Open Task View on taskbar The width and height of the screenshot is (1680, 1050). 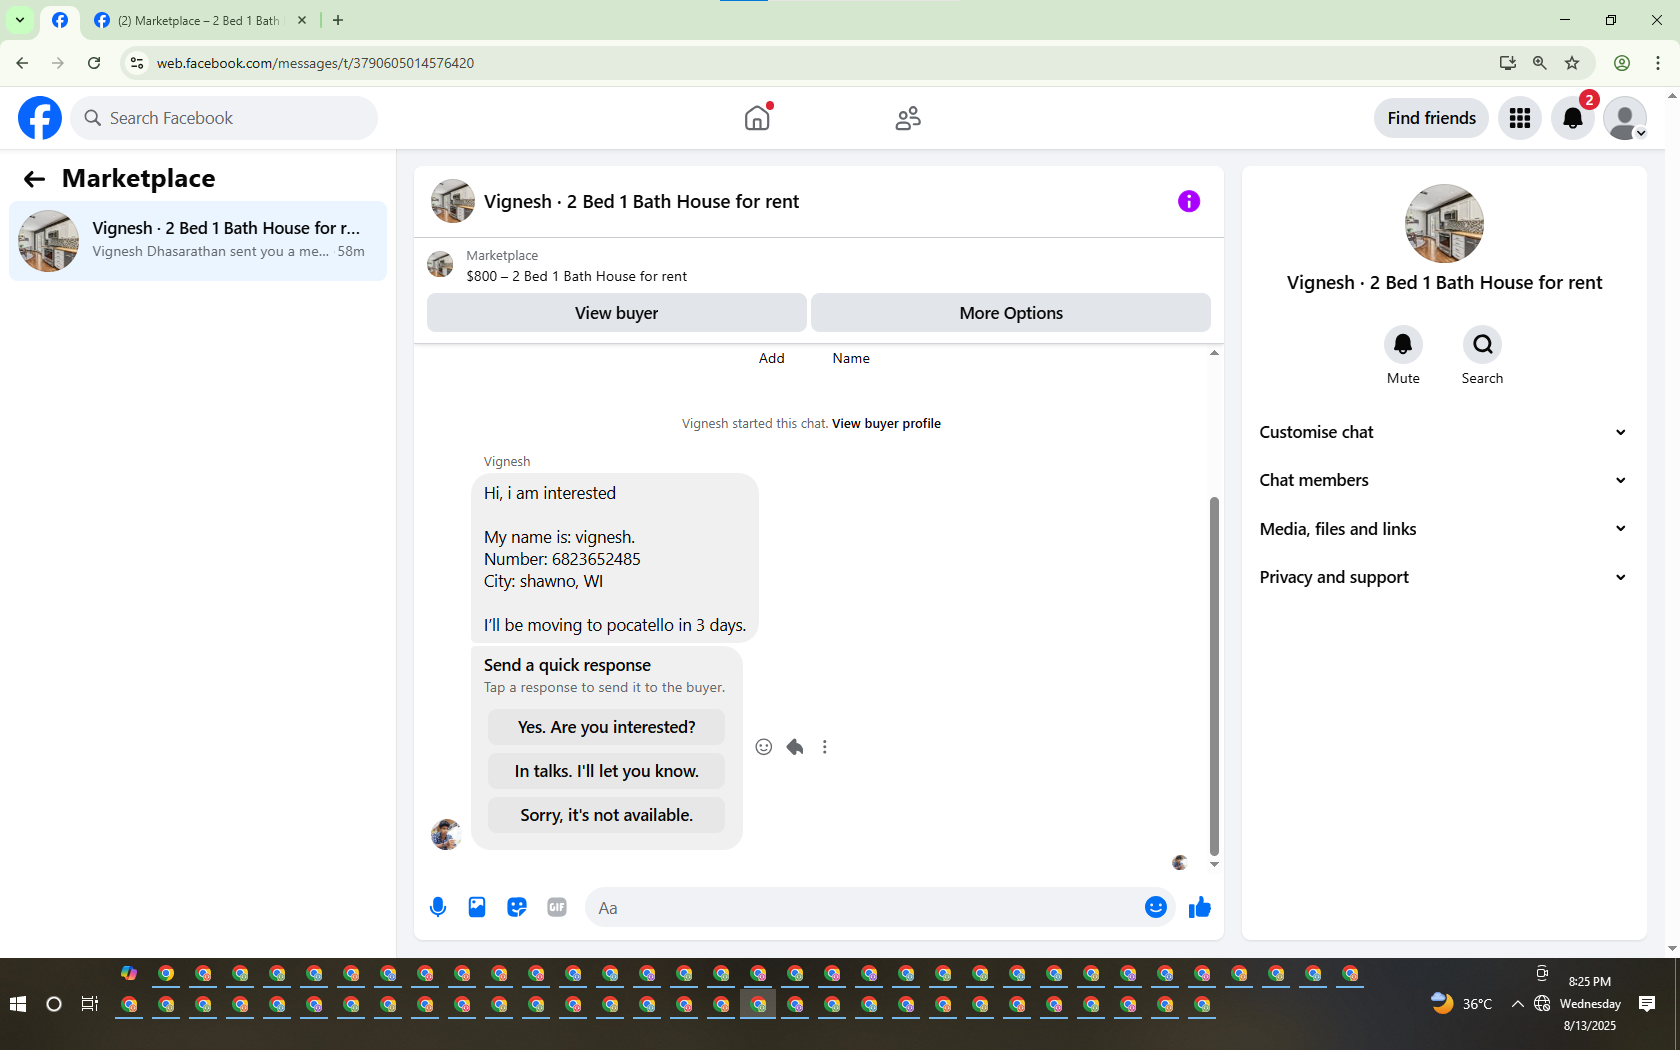tap(89, 1004)
